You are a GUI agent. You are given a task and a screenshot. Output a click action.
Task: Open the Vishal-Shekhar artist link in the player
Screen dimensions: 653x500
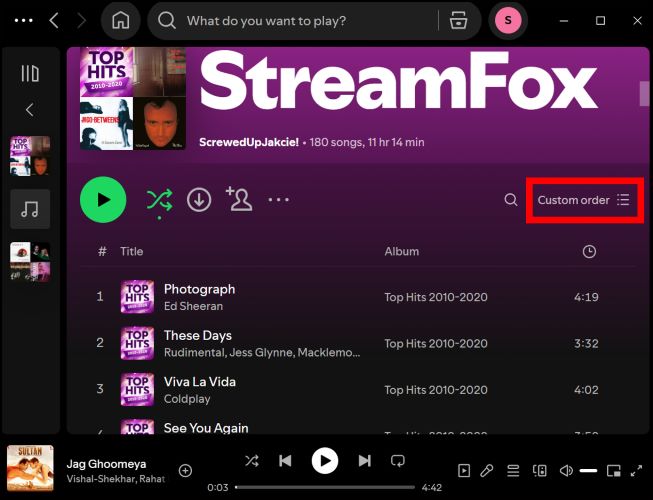click(x=99, y=479)
